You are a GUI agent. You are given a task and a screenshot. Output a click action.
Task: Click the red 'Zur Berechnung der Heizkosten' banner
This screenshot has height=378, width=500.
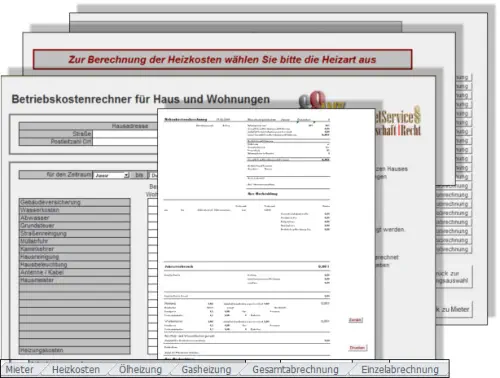point(222,60)
